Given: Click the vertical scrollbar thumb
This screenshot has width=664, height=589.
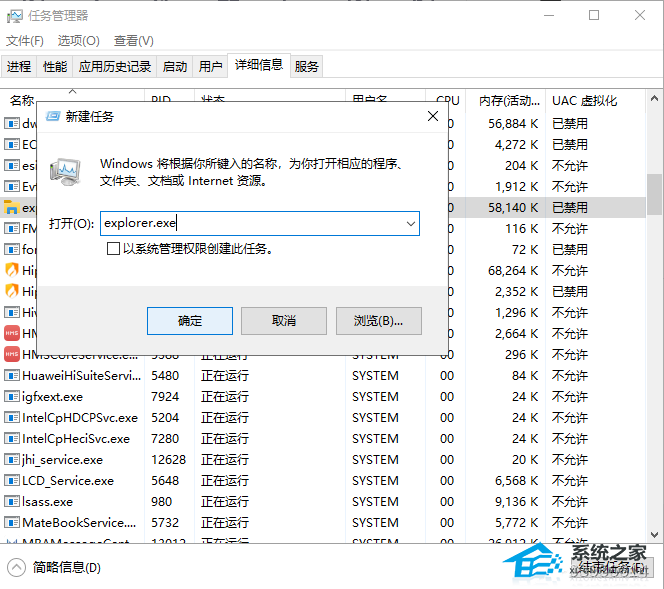Looking at the screenshot, I should pos(654,195).
